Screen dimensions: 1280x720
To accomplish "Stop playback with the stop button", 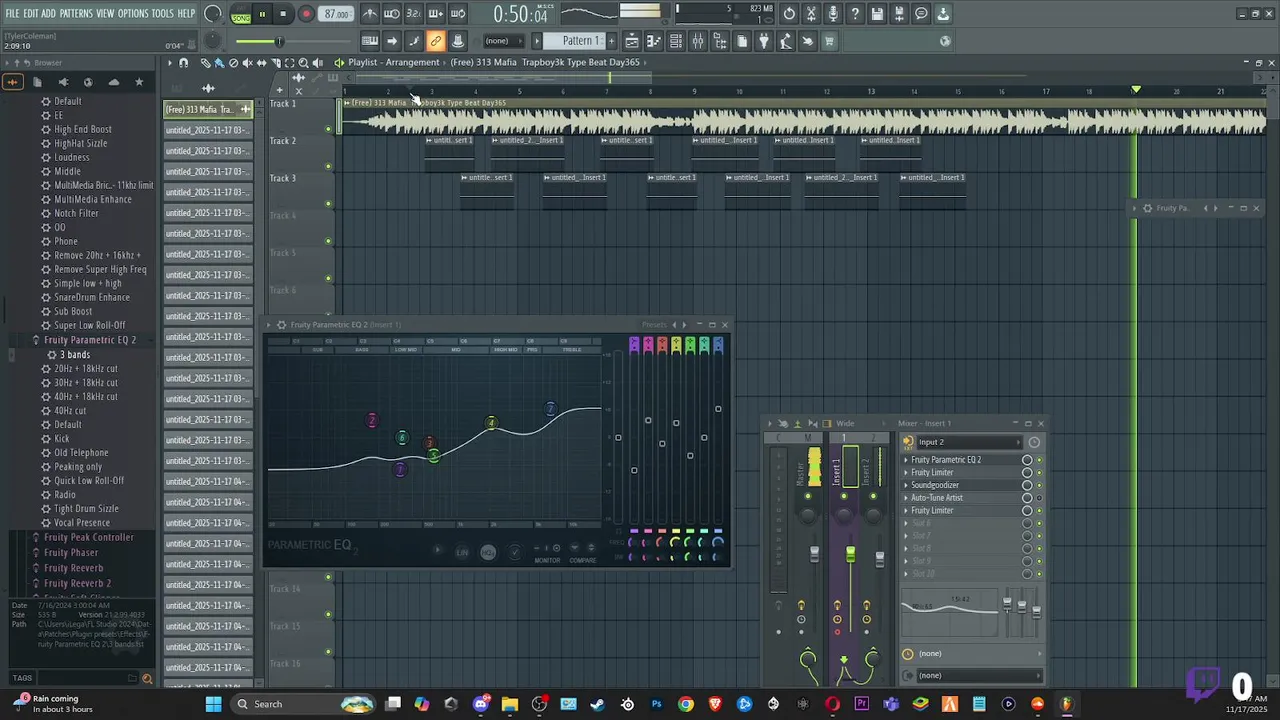I will click(283, 14).
